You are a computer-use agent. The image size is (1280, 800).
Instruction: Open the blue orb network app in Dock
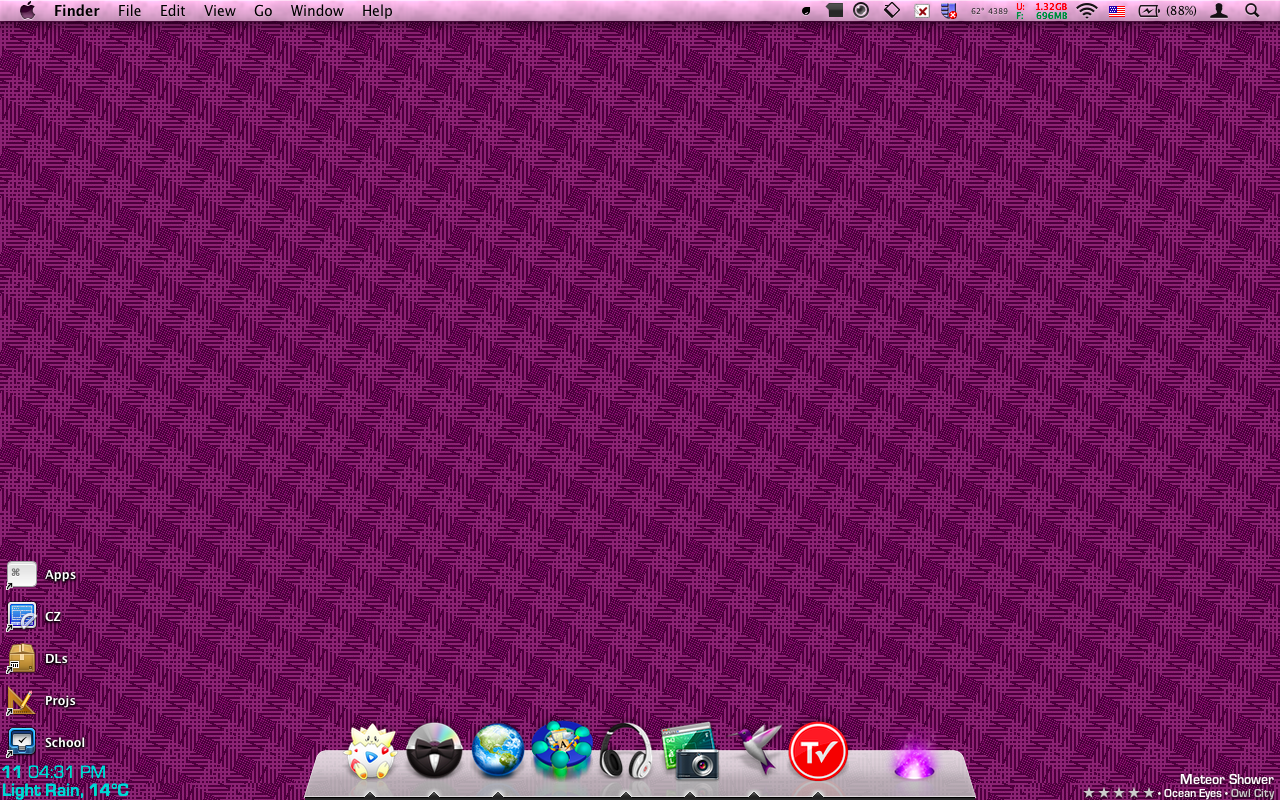coord(562,749)
